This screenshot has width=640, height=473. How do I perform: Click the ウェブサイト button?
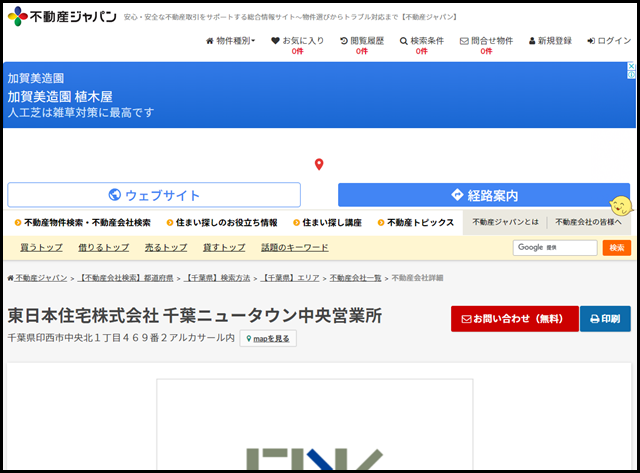(x=154, y=195)
